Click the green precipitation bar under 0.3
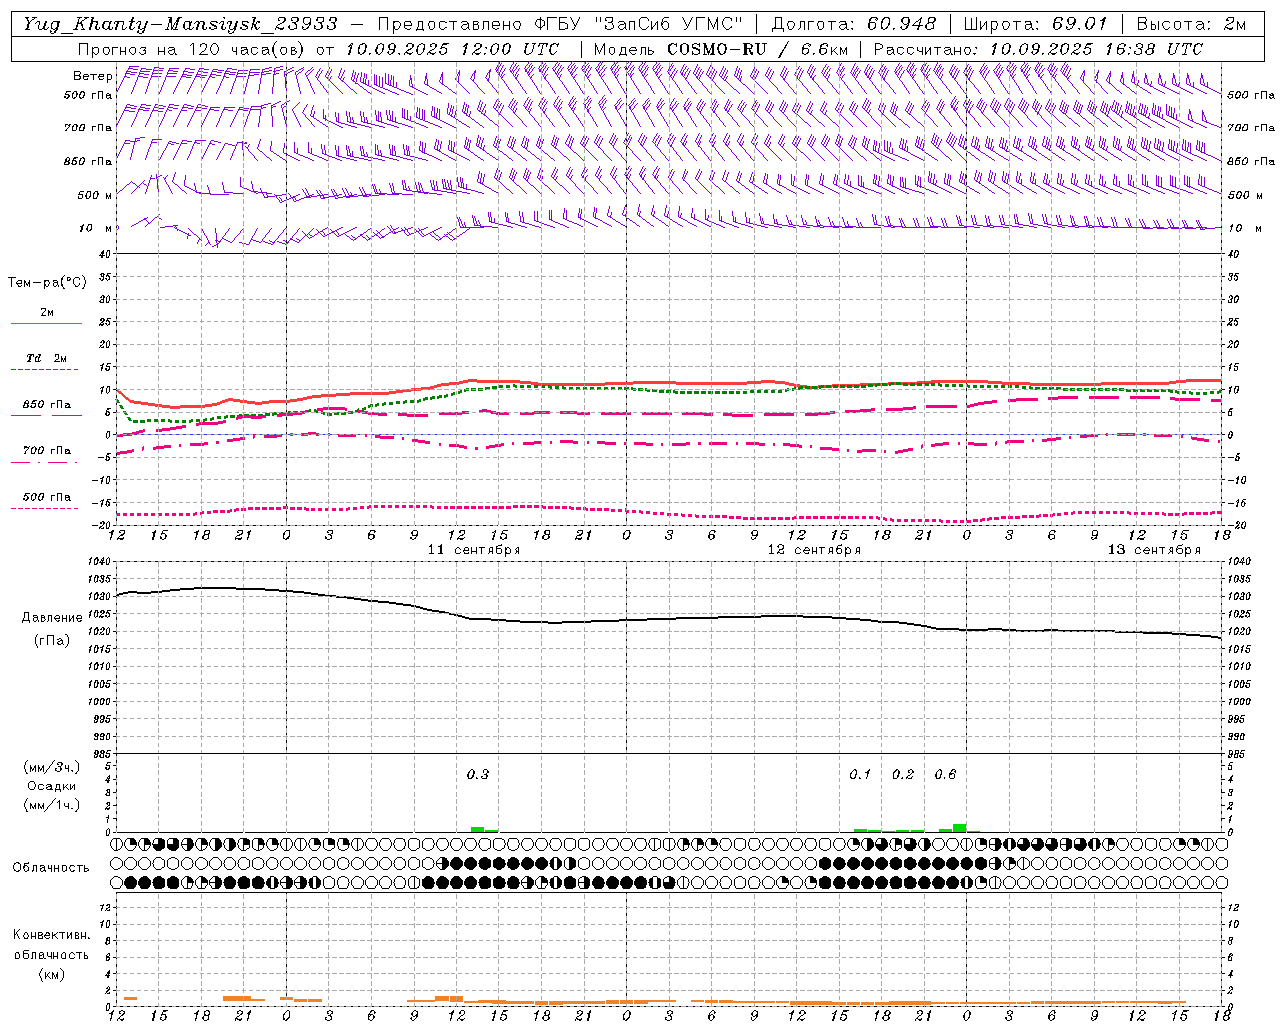The height and width of the screenshot is (1024, 1280). (477, 829)
